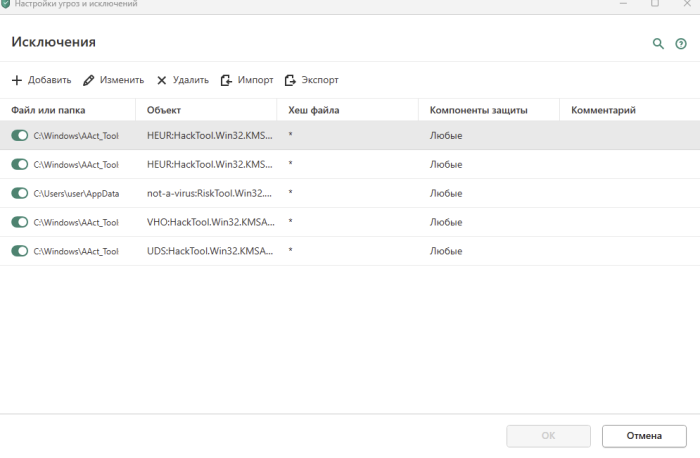Click the C:\Windows\AAct_Tool path in the UDS:HackTool row
The height and width of the screenshot is (458, 700).
pos(76,251)
